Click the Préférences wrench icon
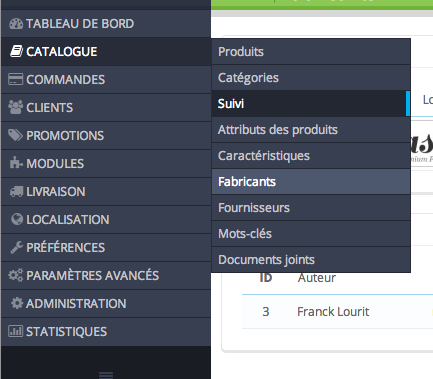This screenshot has width=433, height=379. pyautogui.click(x=16, y=247)
